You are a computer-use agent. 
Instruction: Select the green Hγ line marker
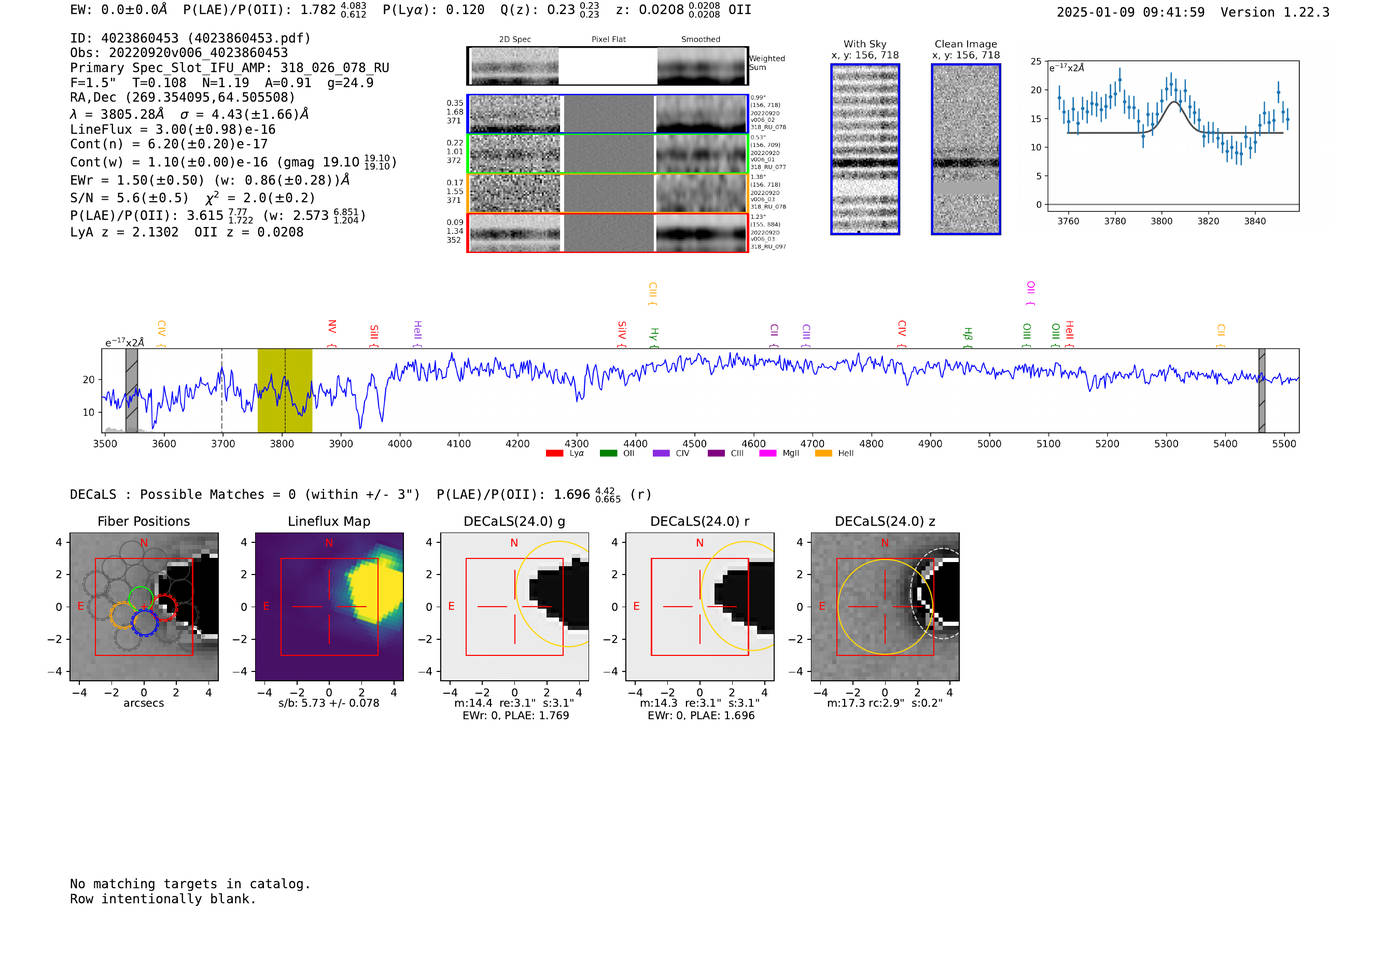pyautogui.click(x=654, y=336)
